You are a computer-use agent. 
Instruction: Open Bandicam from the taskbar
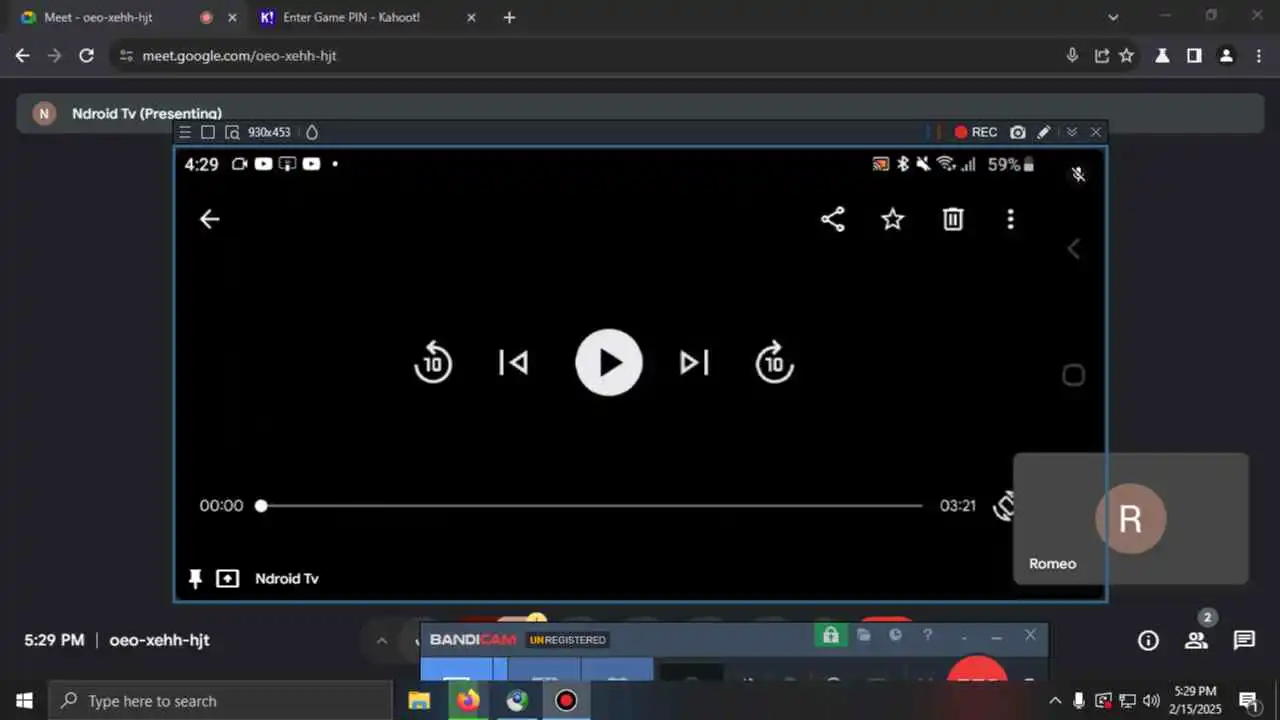point(566,700)
